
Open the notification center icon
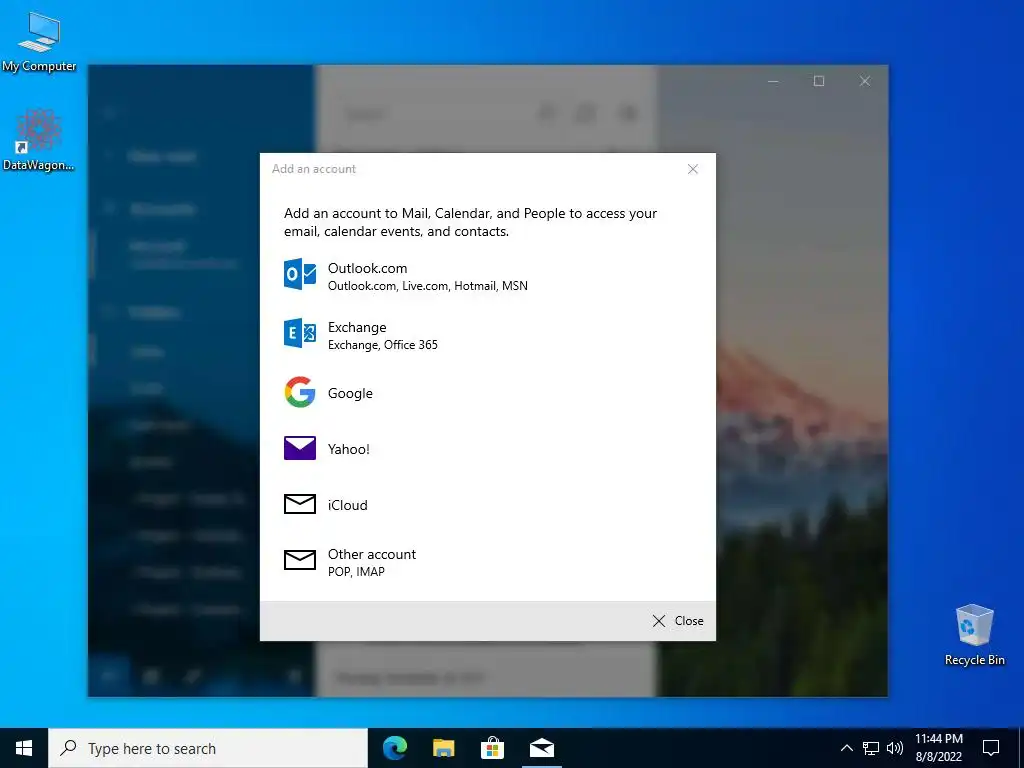[x=991, y=748]
